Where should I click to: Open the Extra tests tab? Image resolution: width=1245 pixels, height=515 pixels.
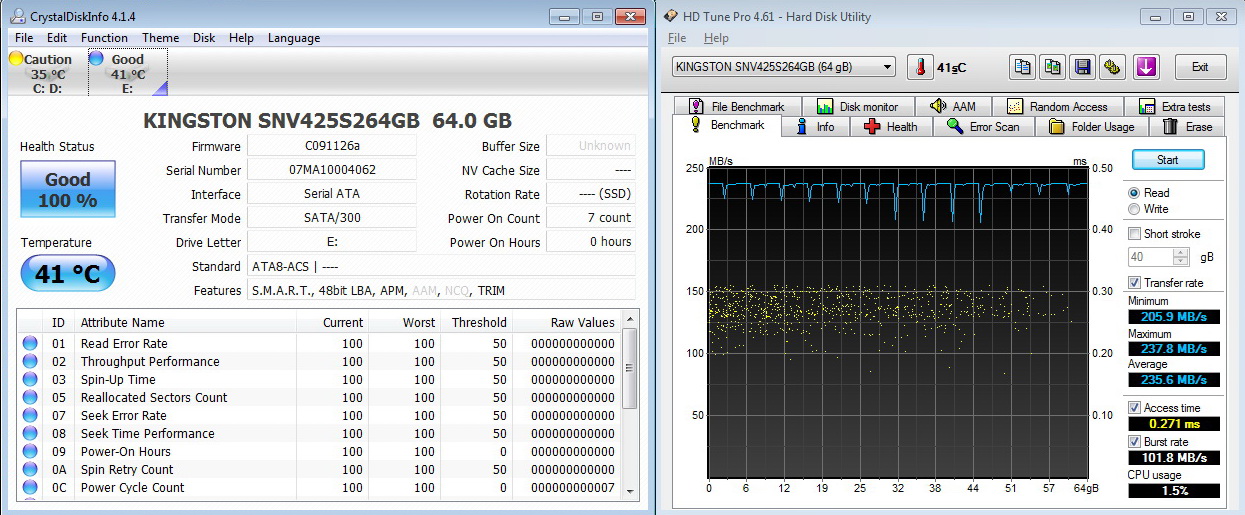coord(1174,107)
